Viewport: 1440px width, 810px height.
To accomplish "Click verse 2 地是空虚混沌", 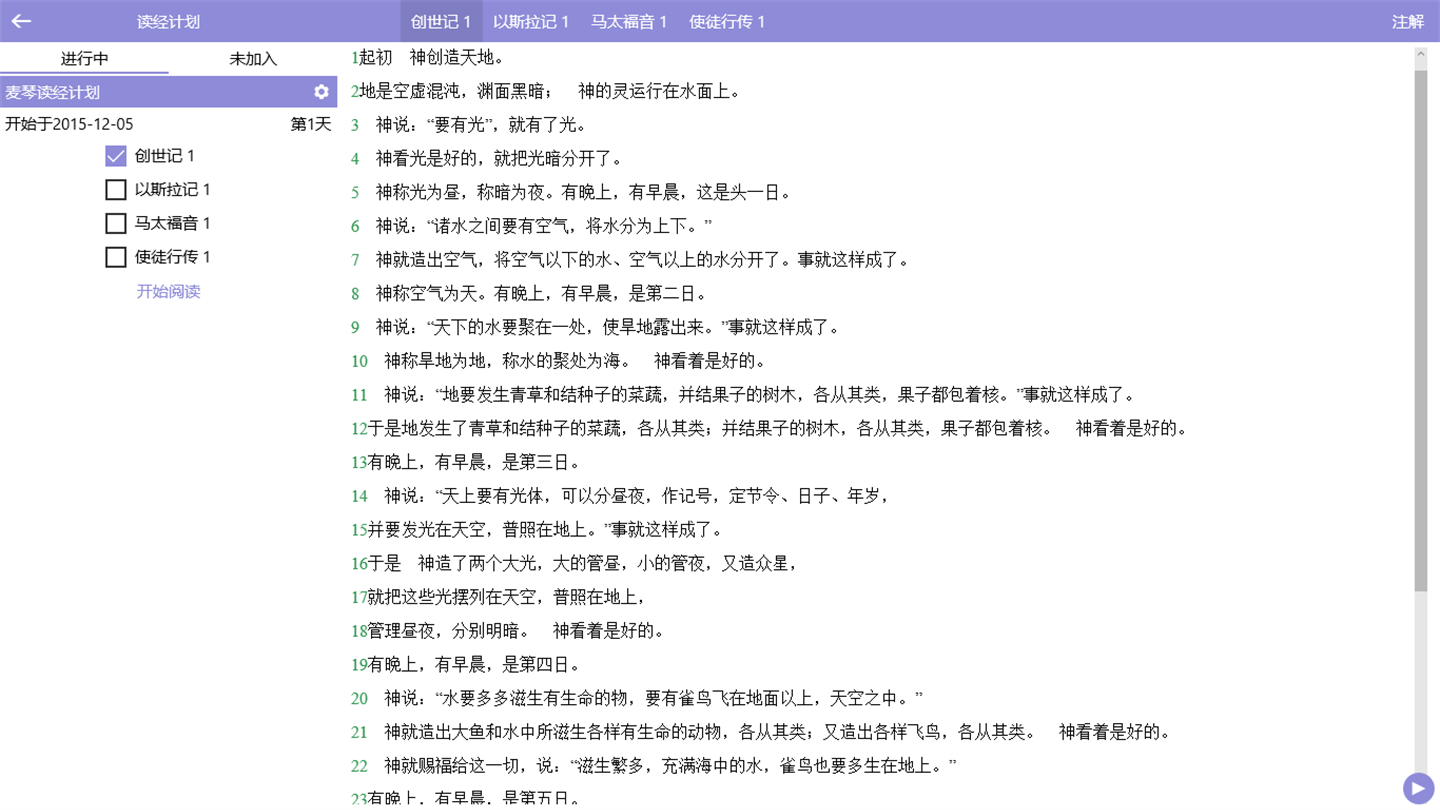I will (546, 92).
